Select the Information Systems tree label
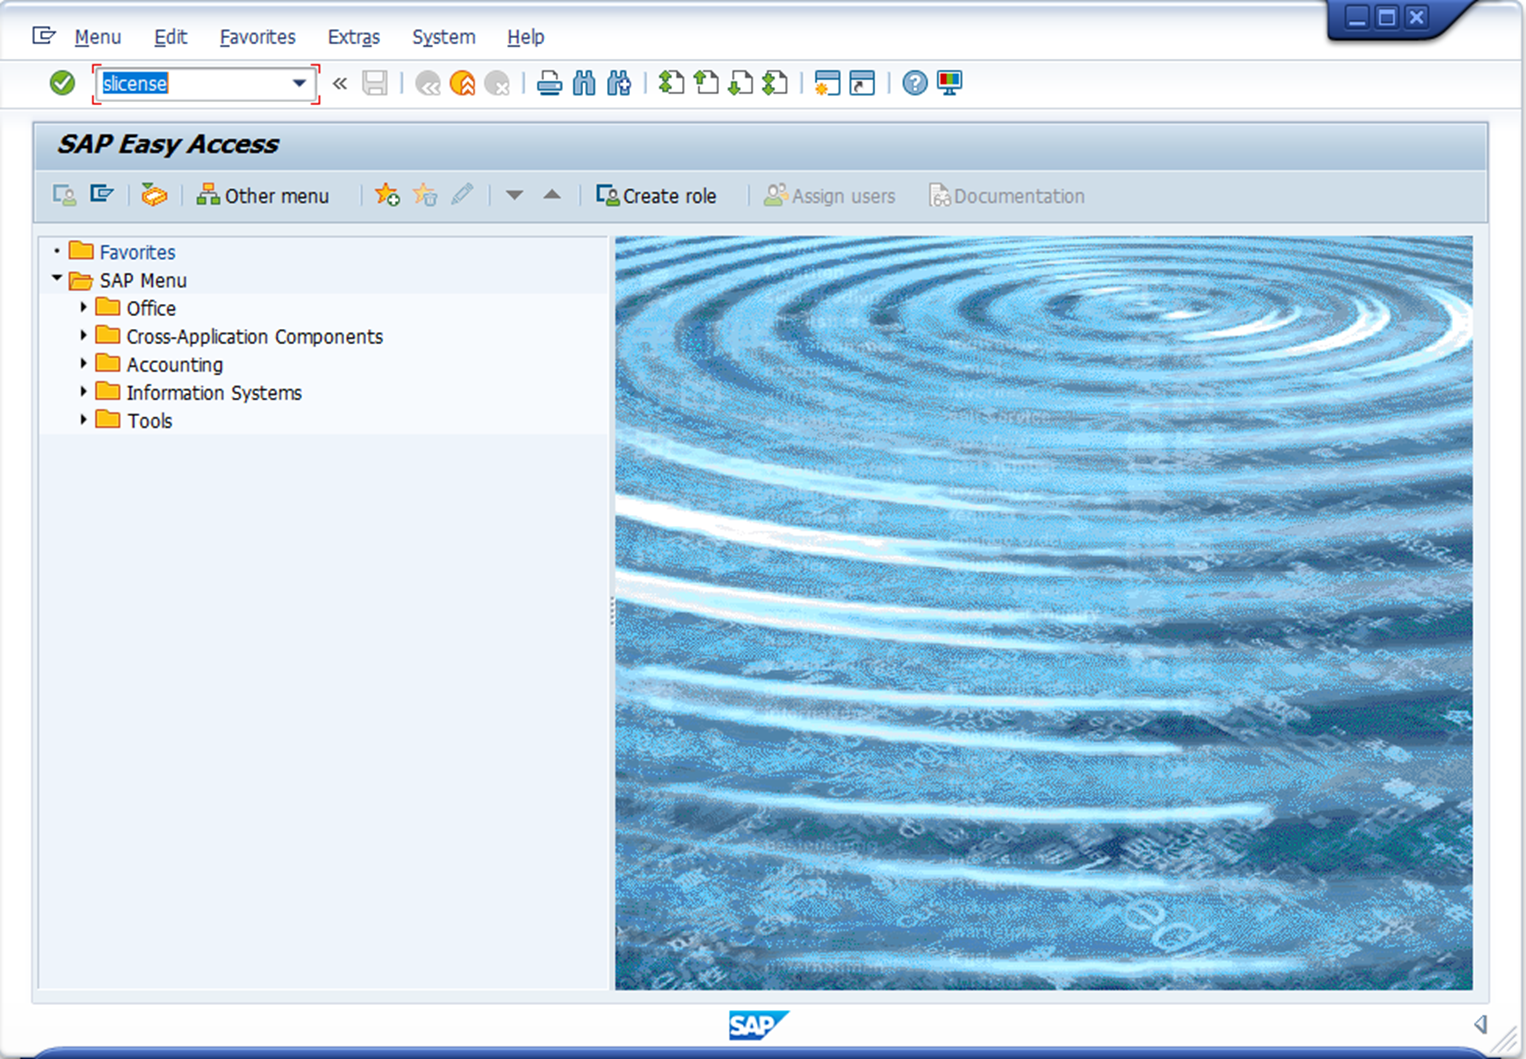Viewport: 1526px width, 1059px height. 214,392
